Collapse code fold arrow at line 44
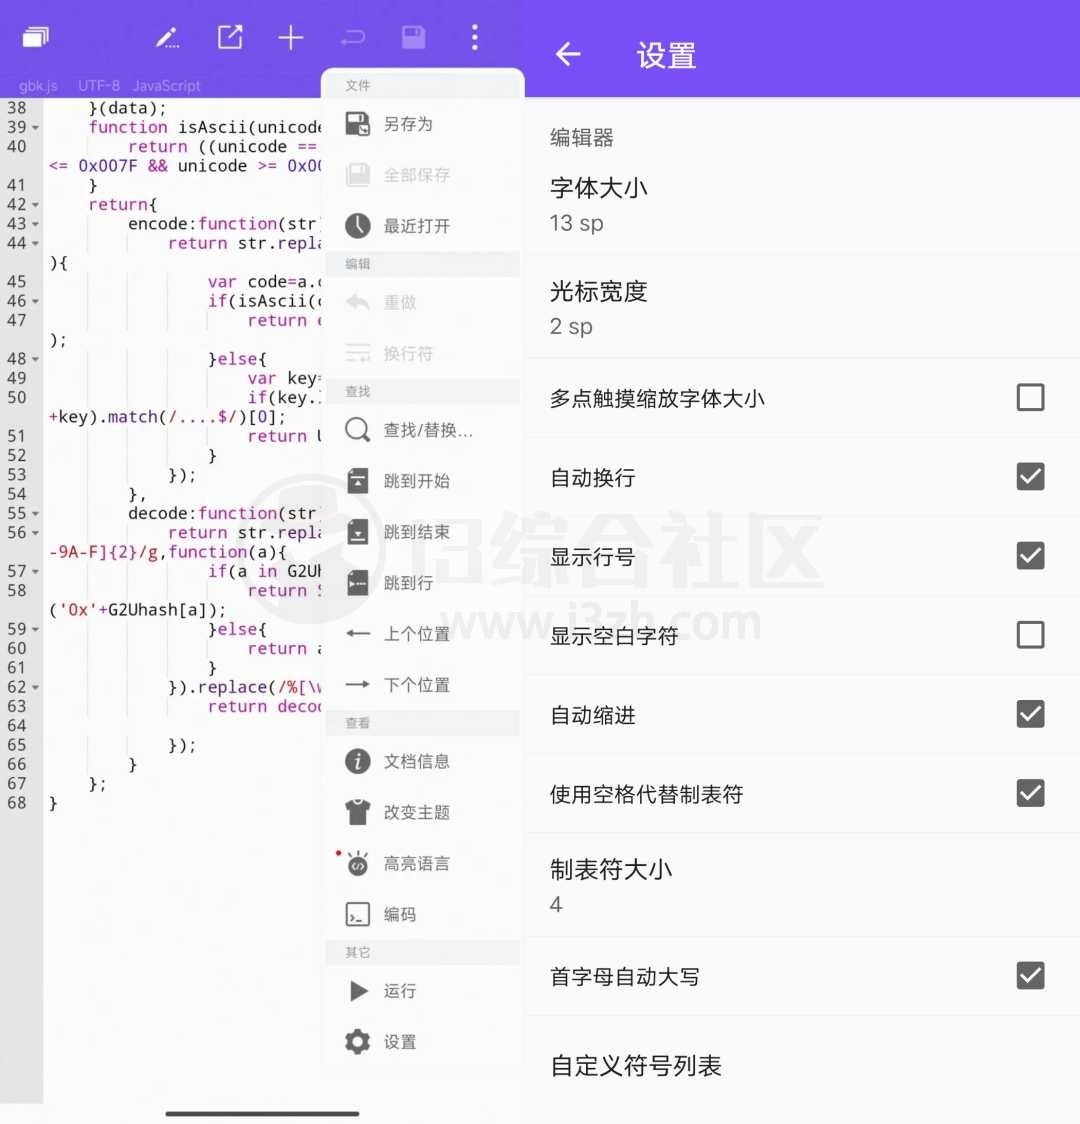The width and height of the screenshot is (1080, 1124). tap(35, 244)
